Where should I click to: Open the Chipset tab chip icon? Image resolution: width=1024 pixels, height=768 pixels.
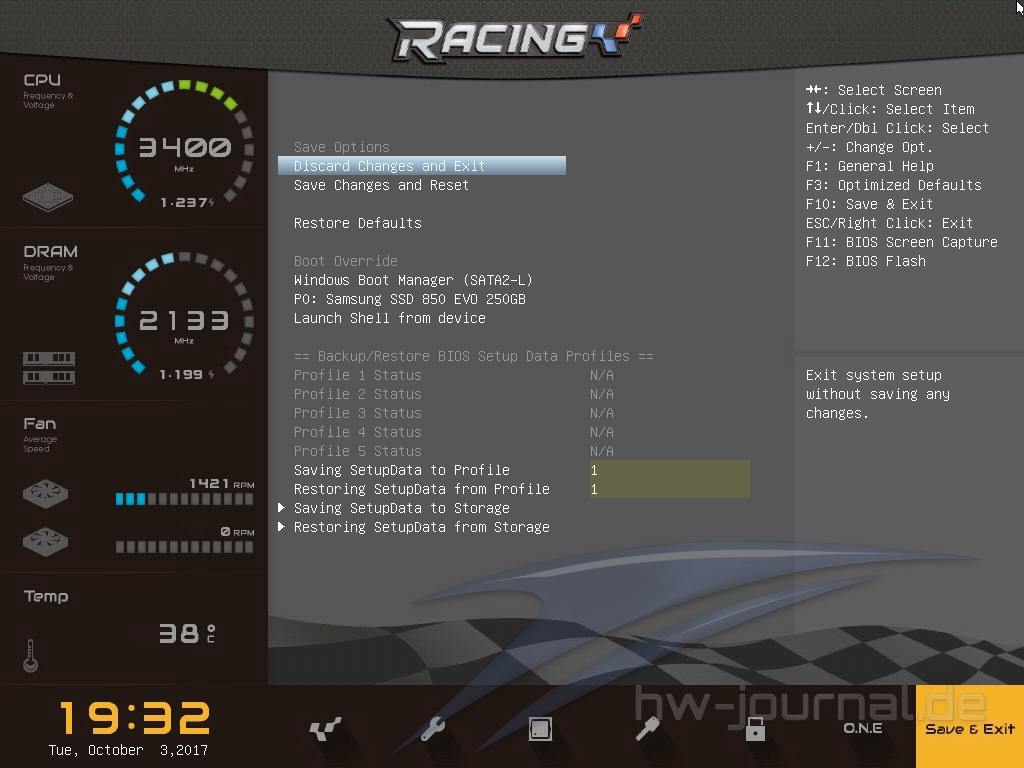pos(540,728)
